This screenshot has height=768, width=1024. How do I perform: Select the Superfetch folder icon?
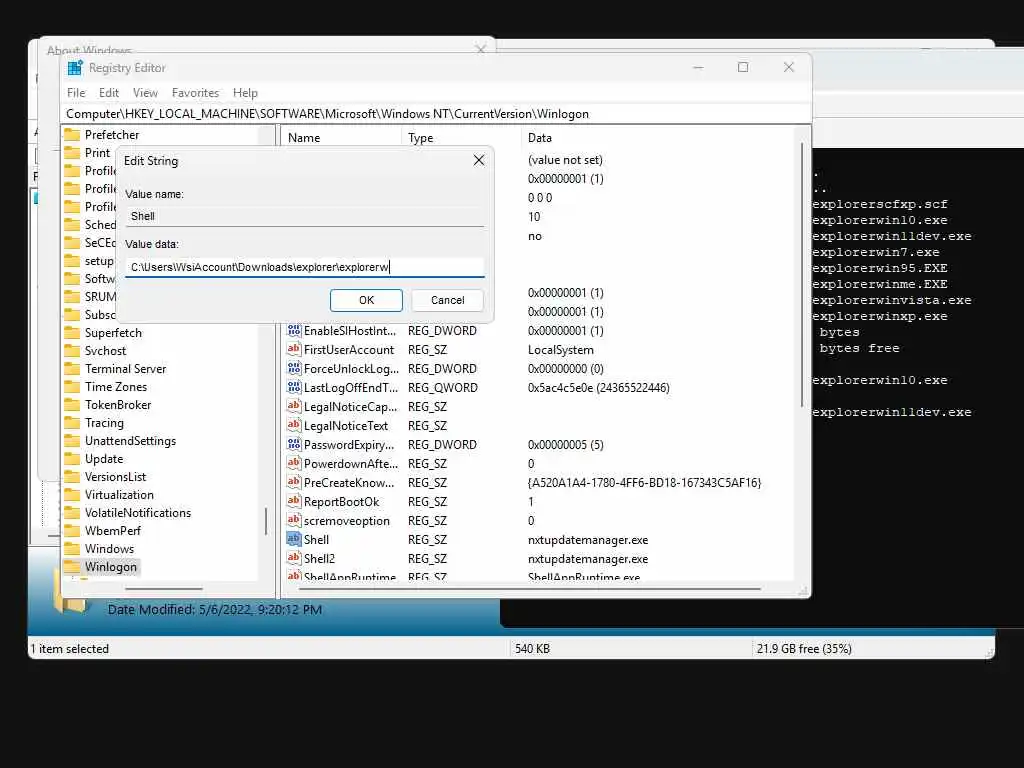(72, 332)
